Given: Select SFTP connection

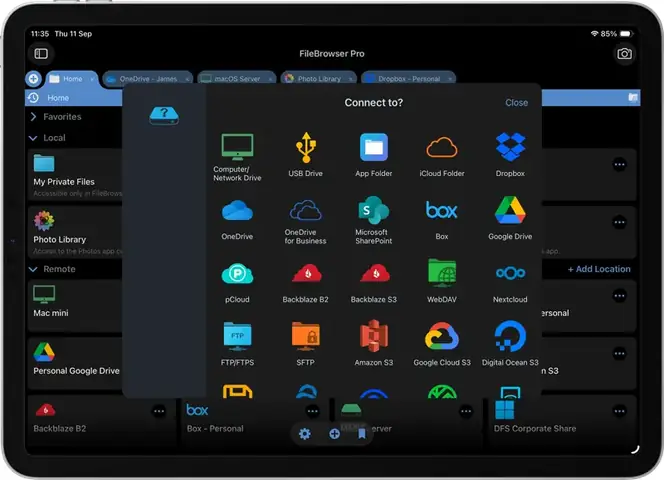Looking at the screenshot, I should (x=305, y=344).
